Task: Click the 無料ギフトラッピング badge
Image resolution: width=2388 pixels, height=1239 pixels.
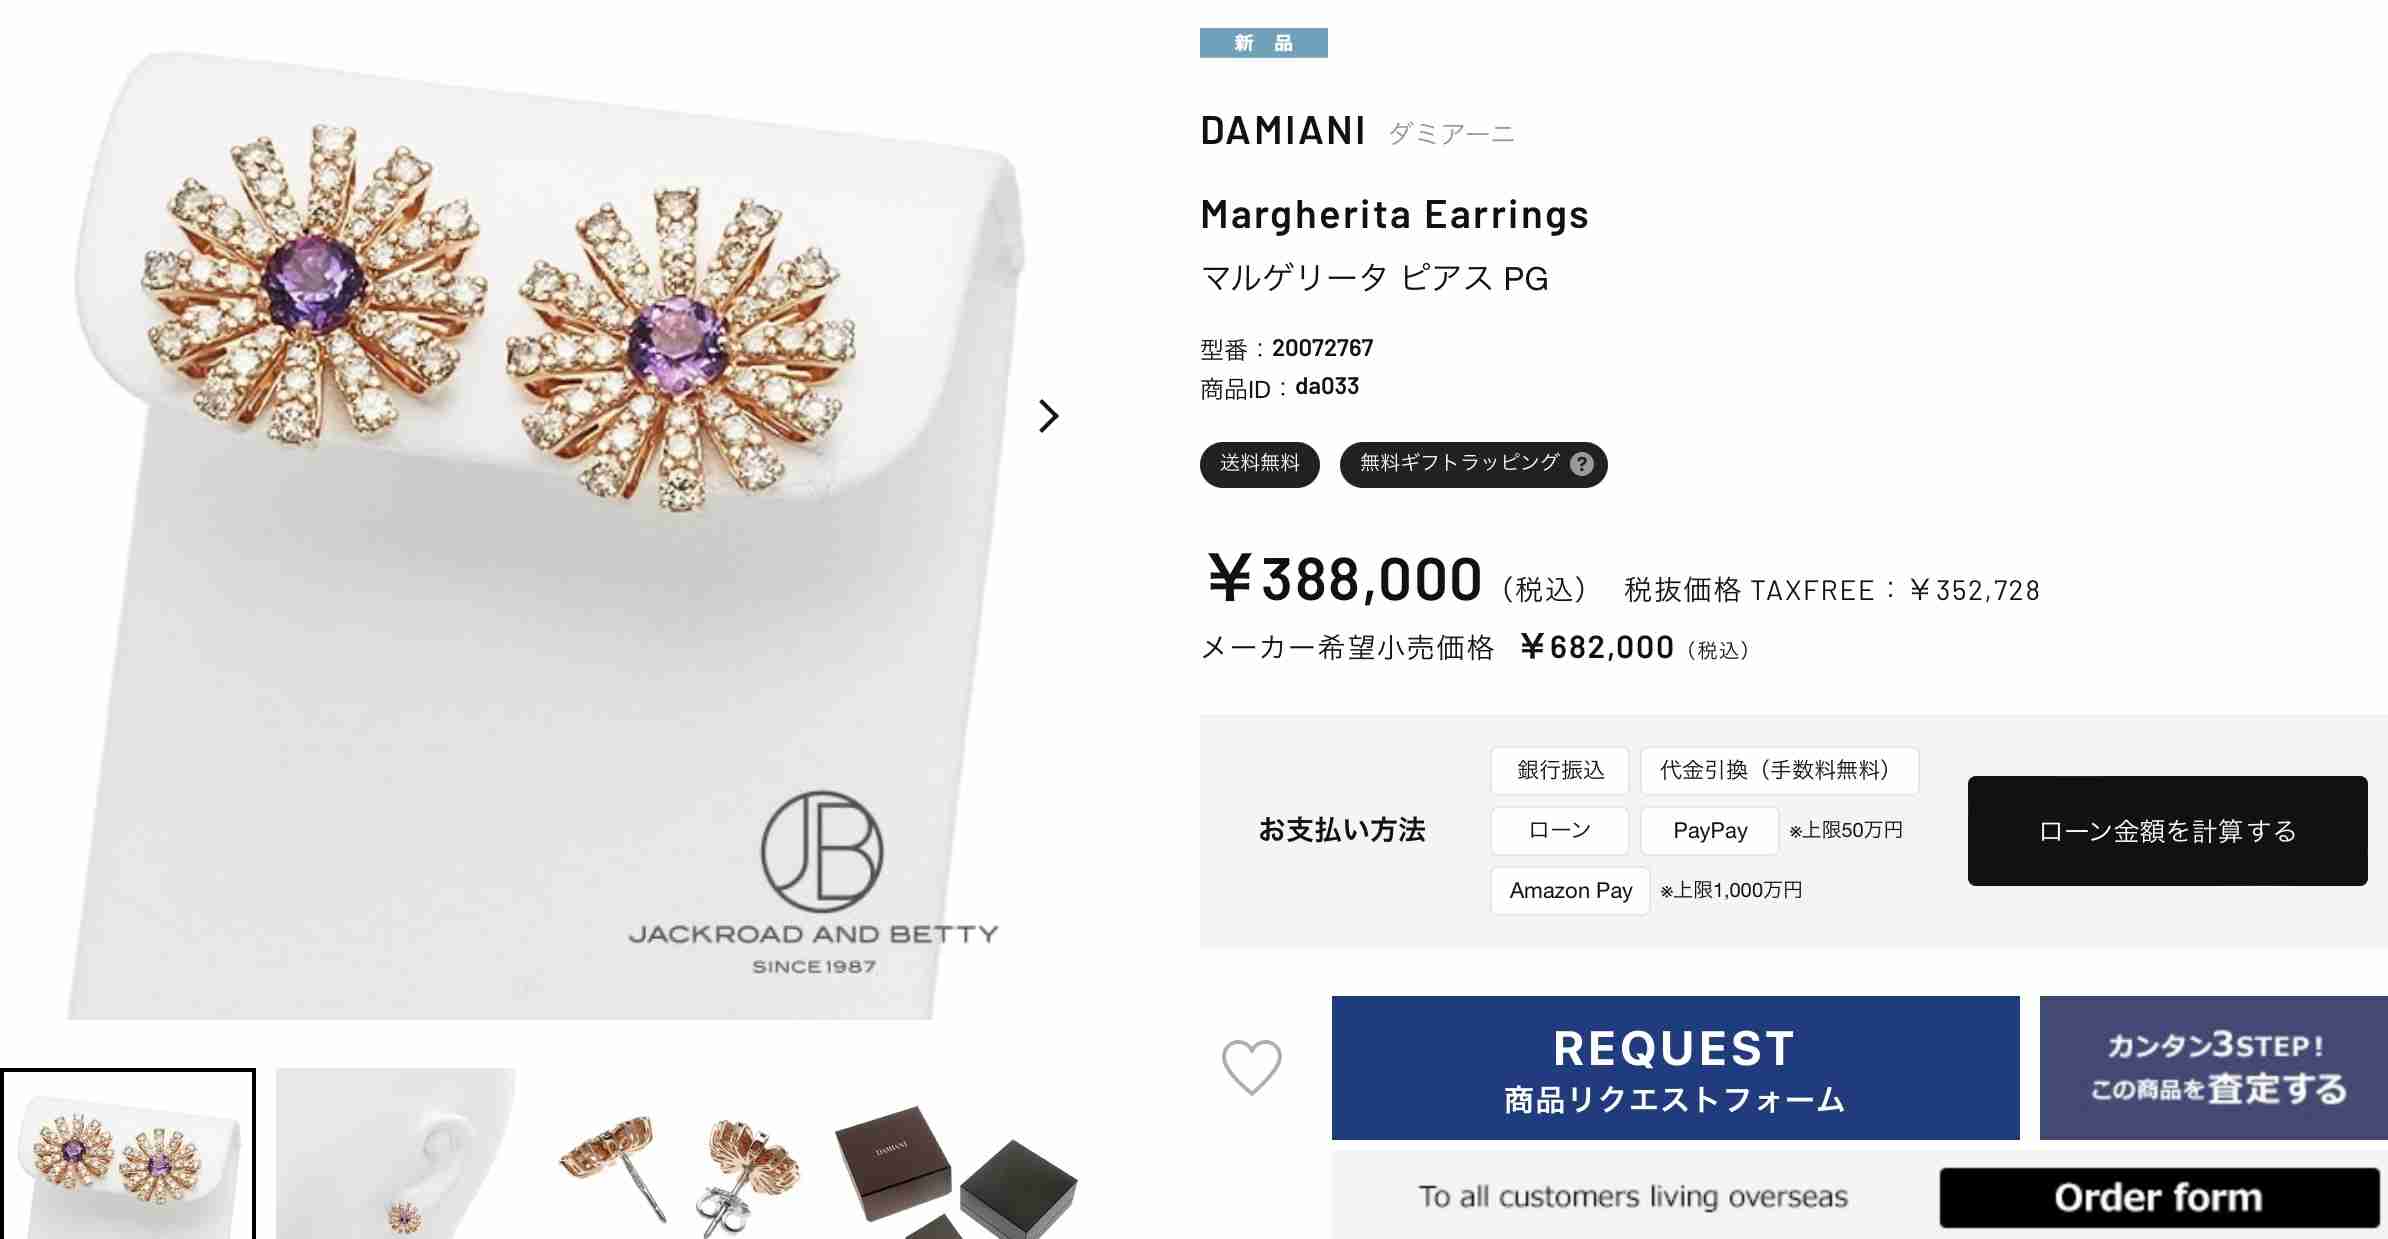Action: coord(1473,464)
